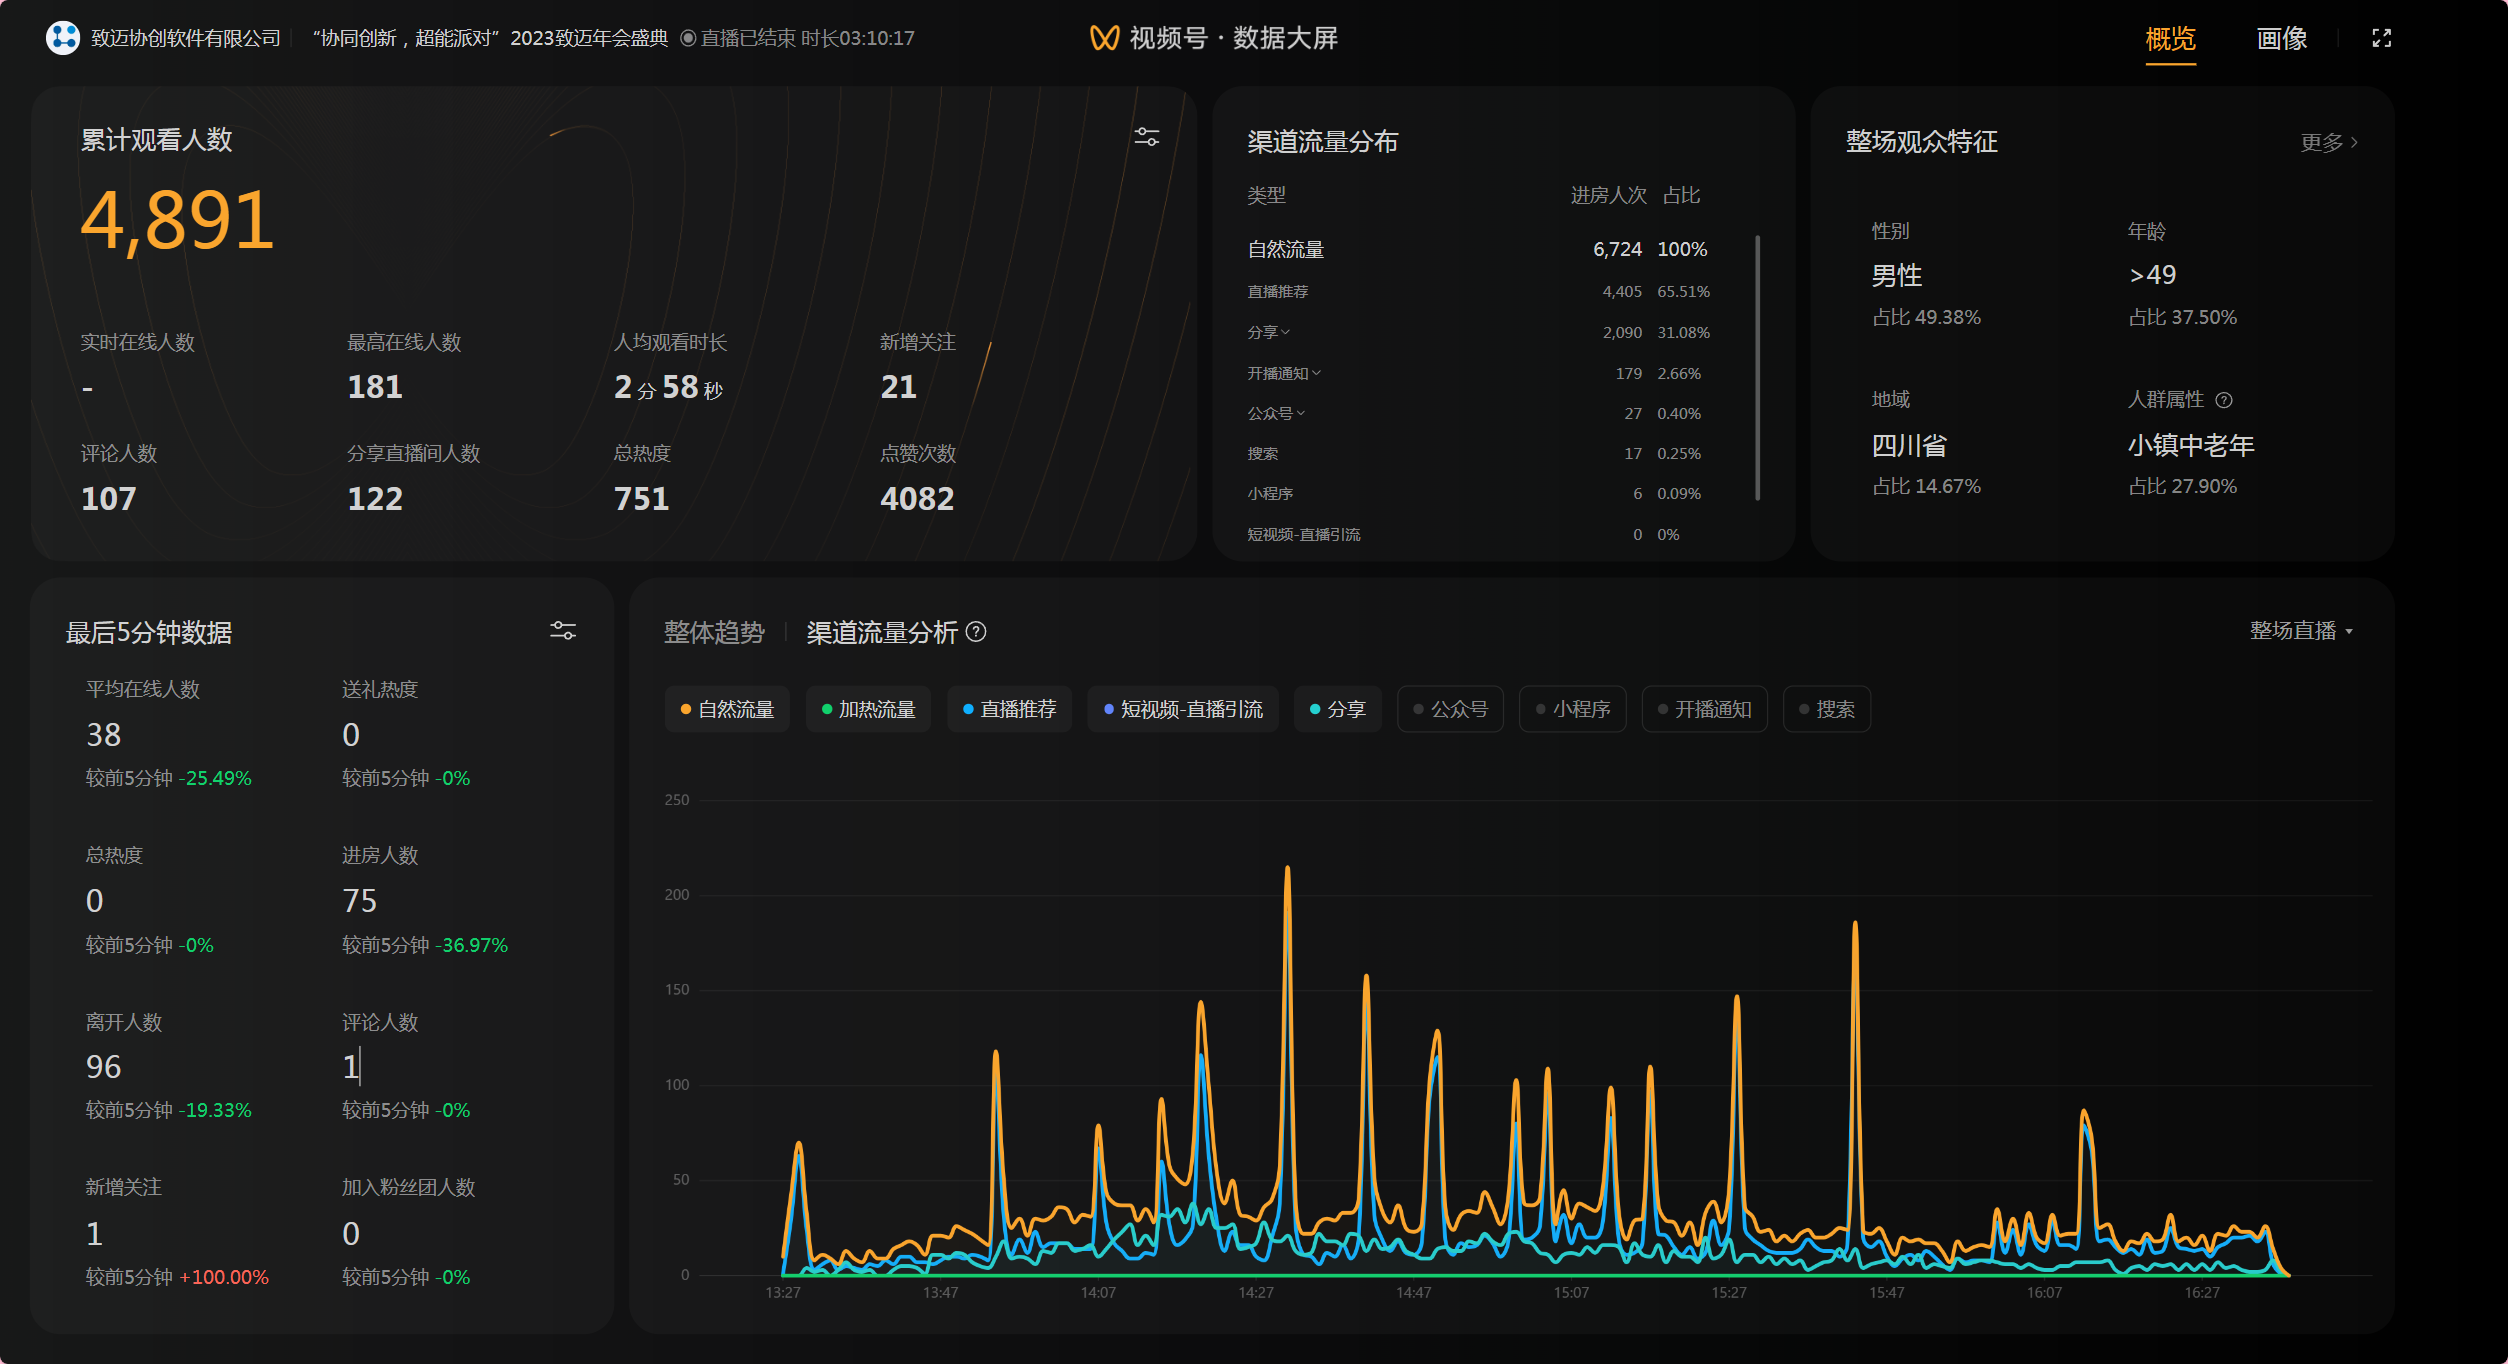Click the 视频号 butterfly logo icon
The image size is (2508, 1364).
(1104, 38)
